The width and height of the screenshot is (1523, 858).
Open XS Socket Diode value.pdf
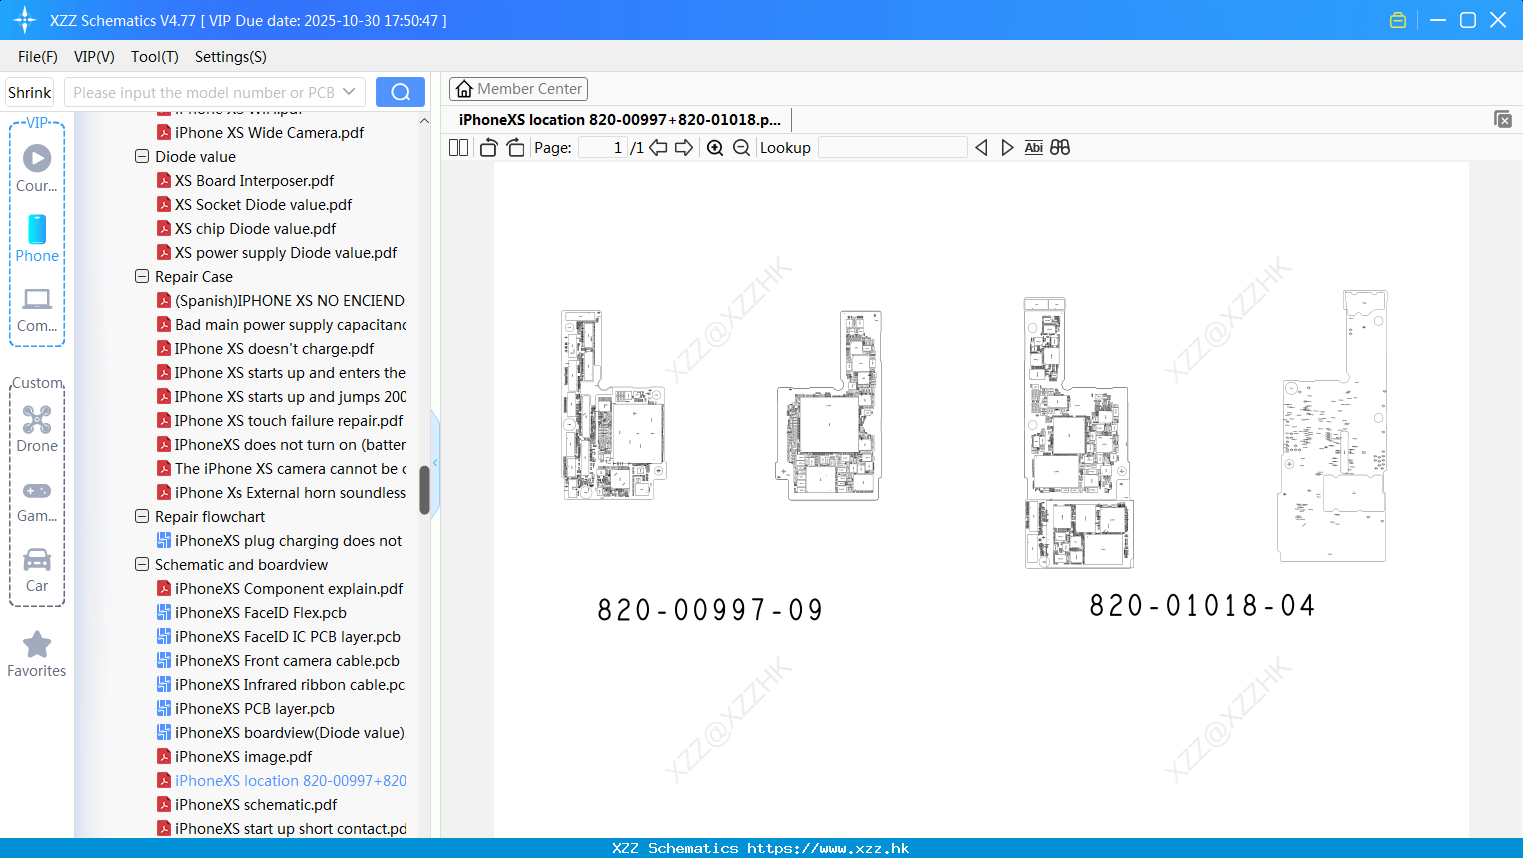coord(263,205)
